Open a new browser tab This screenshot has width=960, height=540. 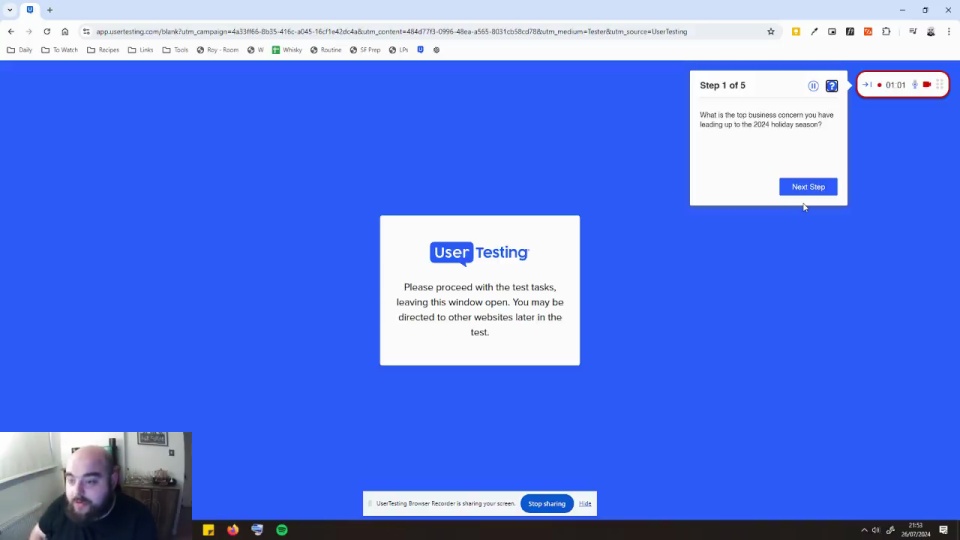point(50,10)
